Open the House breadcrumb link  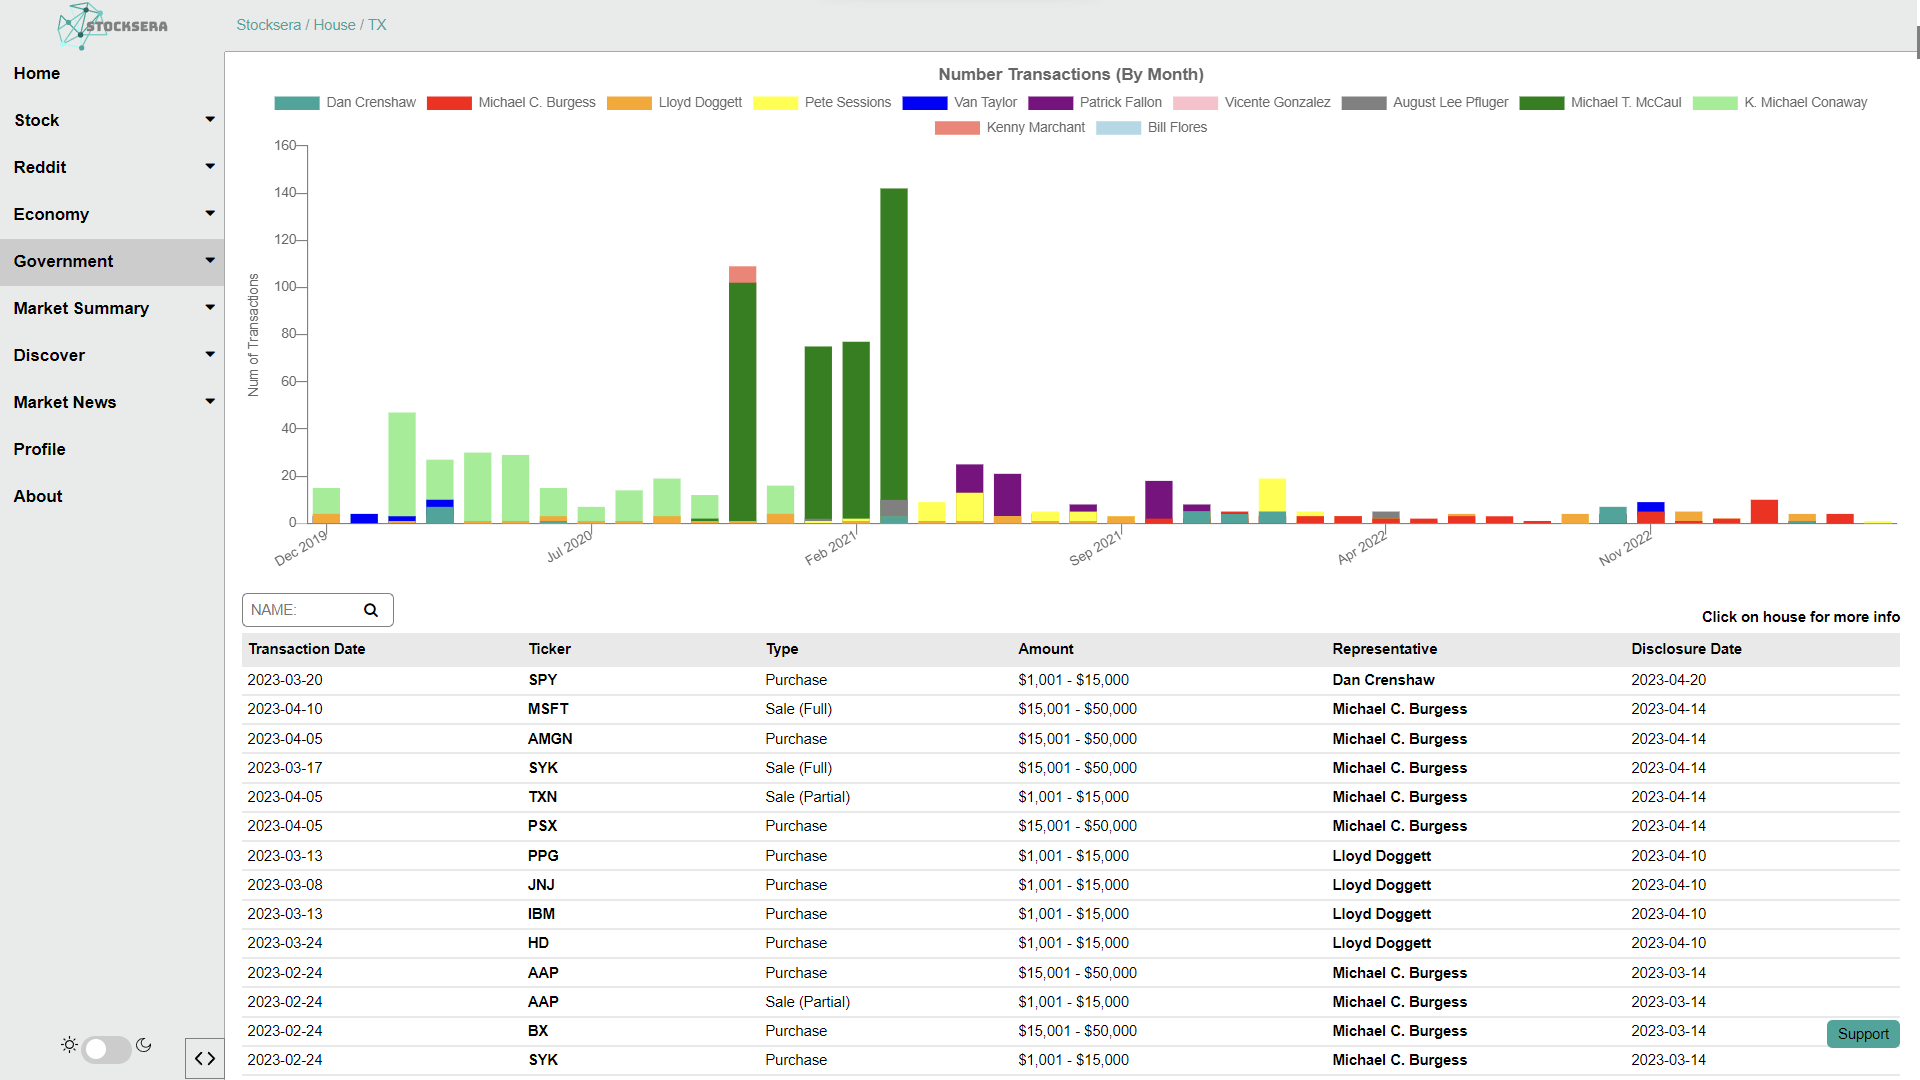pos(334,25)
